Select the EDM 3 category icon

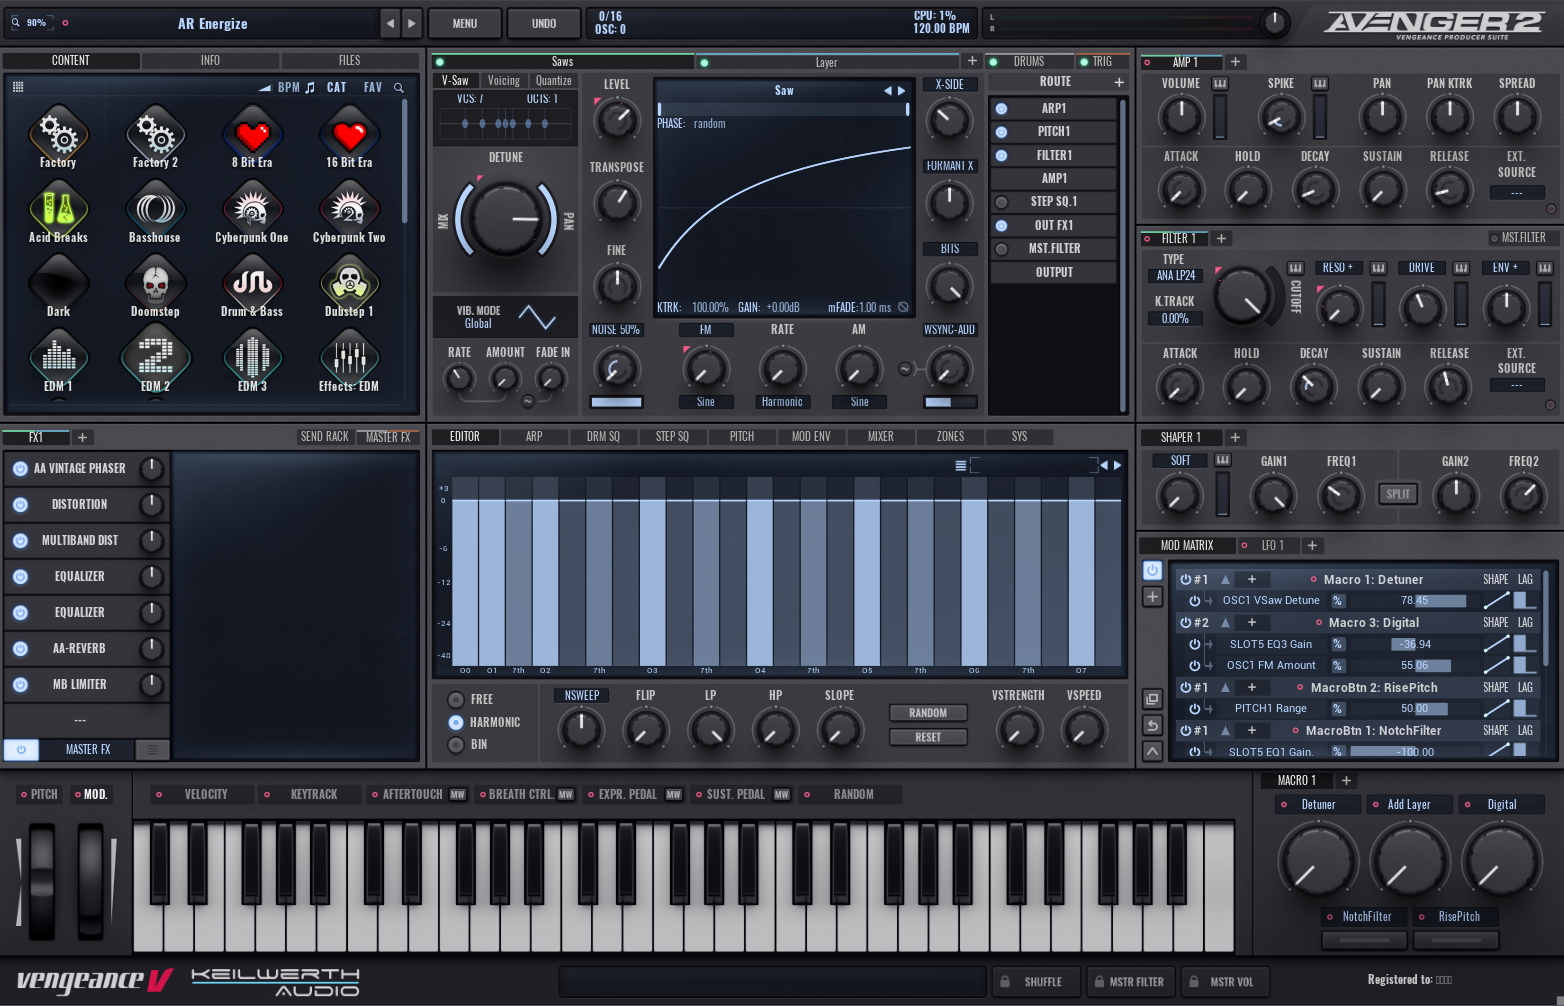252,357
